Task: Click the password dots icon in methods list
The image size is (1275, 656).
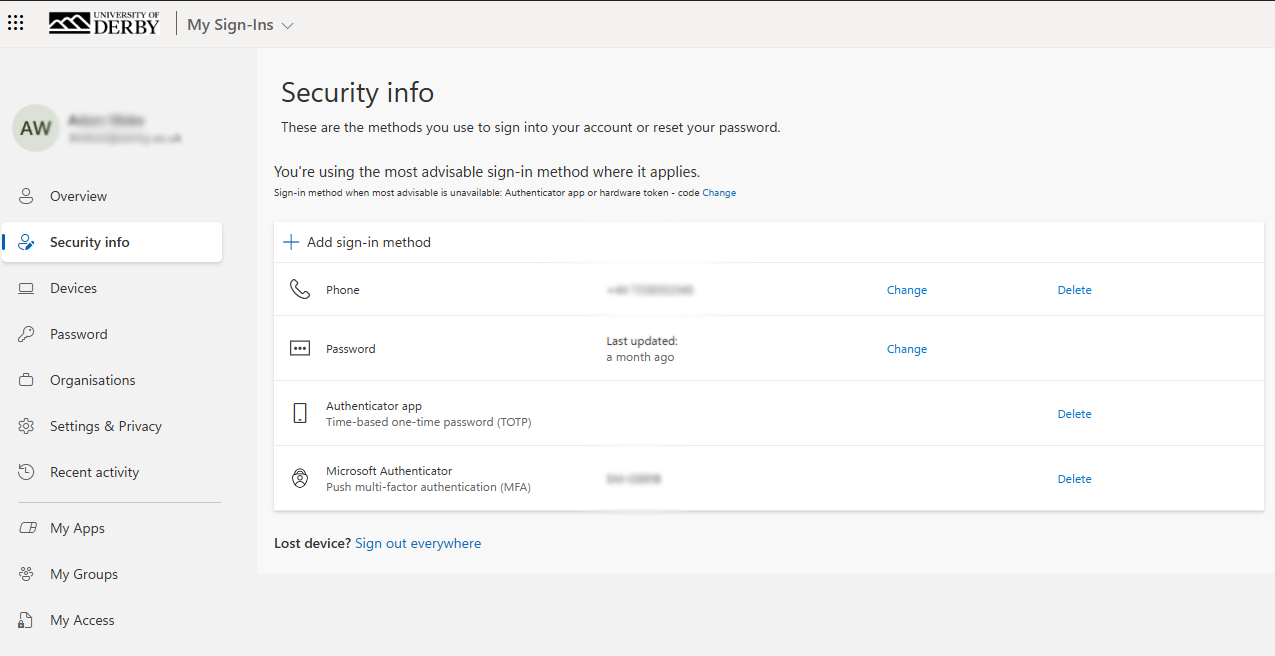Action: (299, 348)
